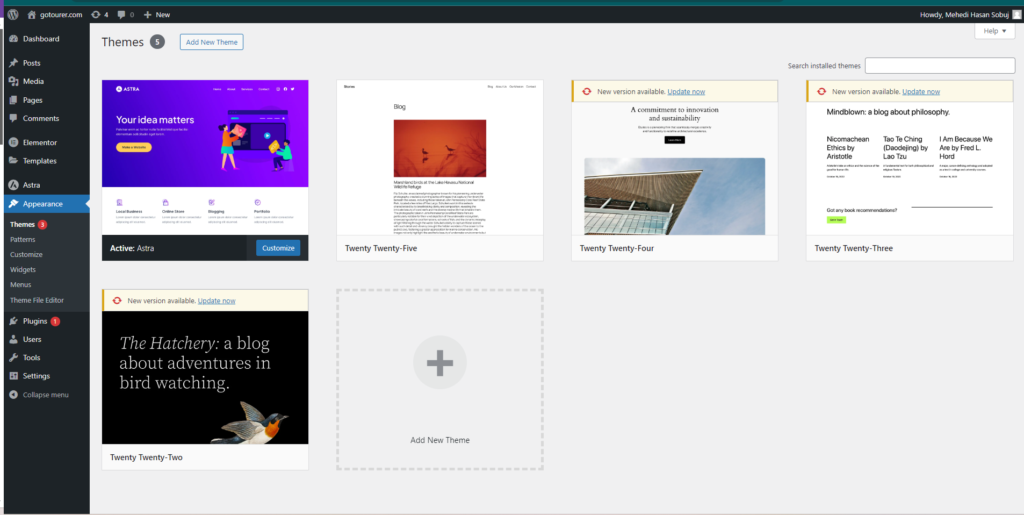Click the Twenty Twenty-Five theme name
Image resolution: width=1024 pixels, height=515 pixels.
[x=380, y=249]
